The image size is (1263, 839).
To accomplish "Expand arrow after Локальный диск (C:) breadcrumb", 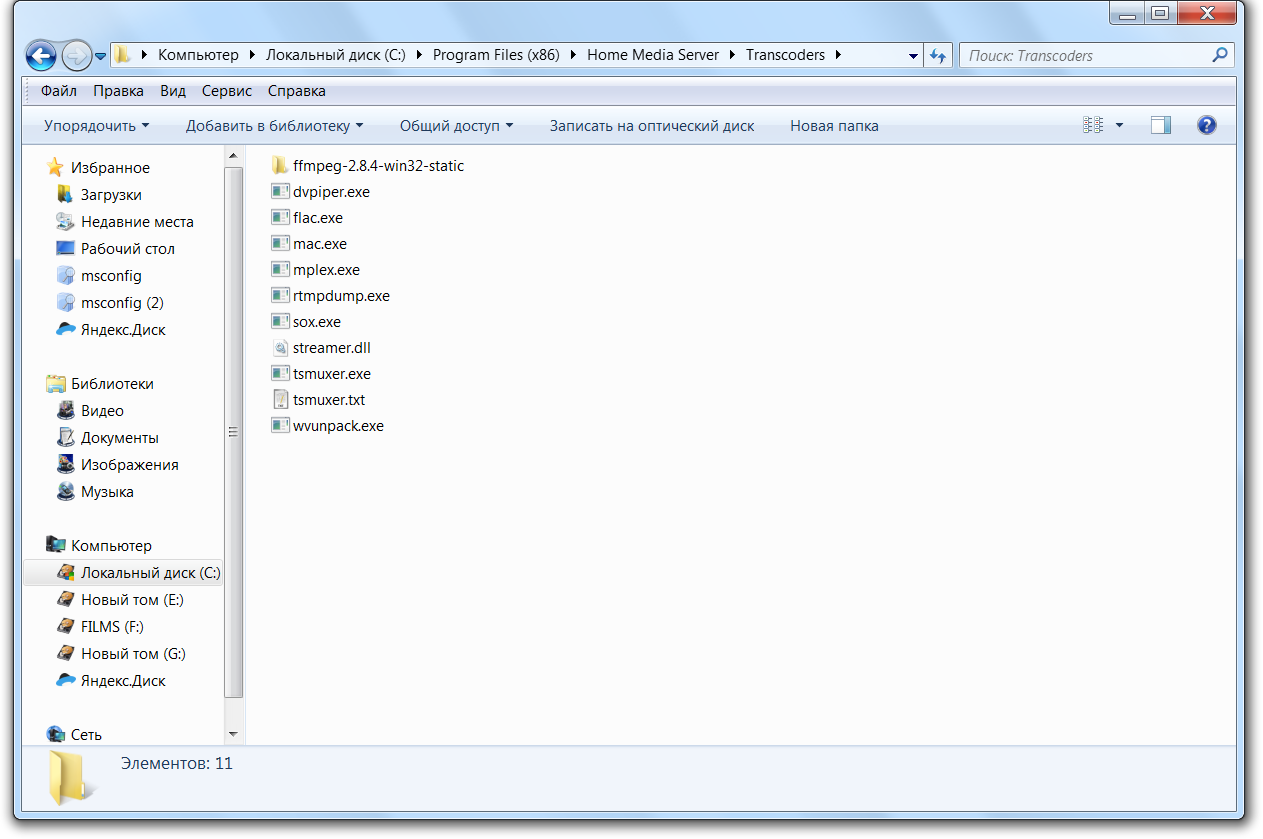I will click(419, 56).
